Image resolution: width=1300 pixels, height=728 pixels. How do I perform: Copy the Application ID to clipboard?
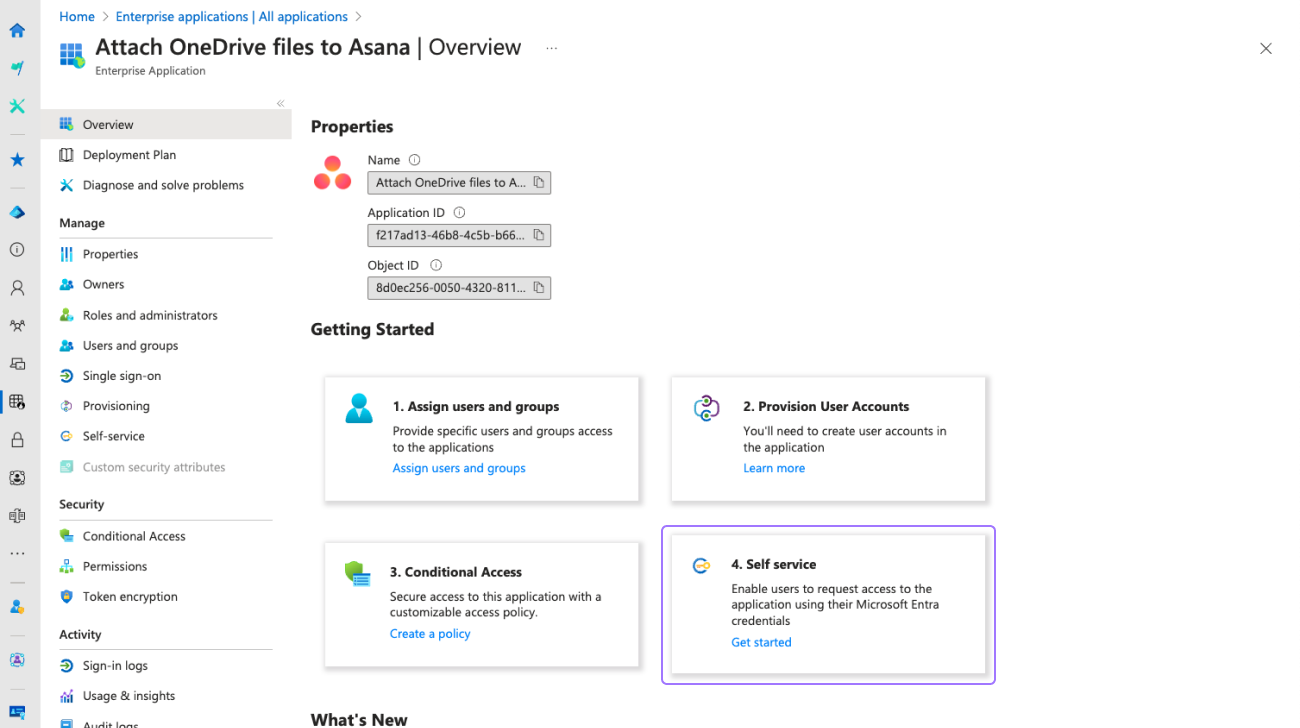pyautogui.click(x=539, y=235)
